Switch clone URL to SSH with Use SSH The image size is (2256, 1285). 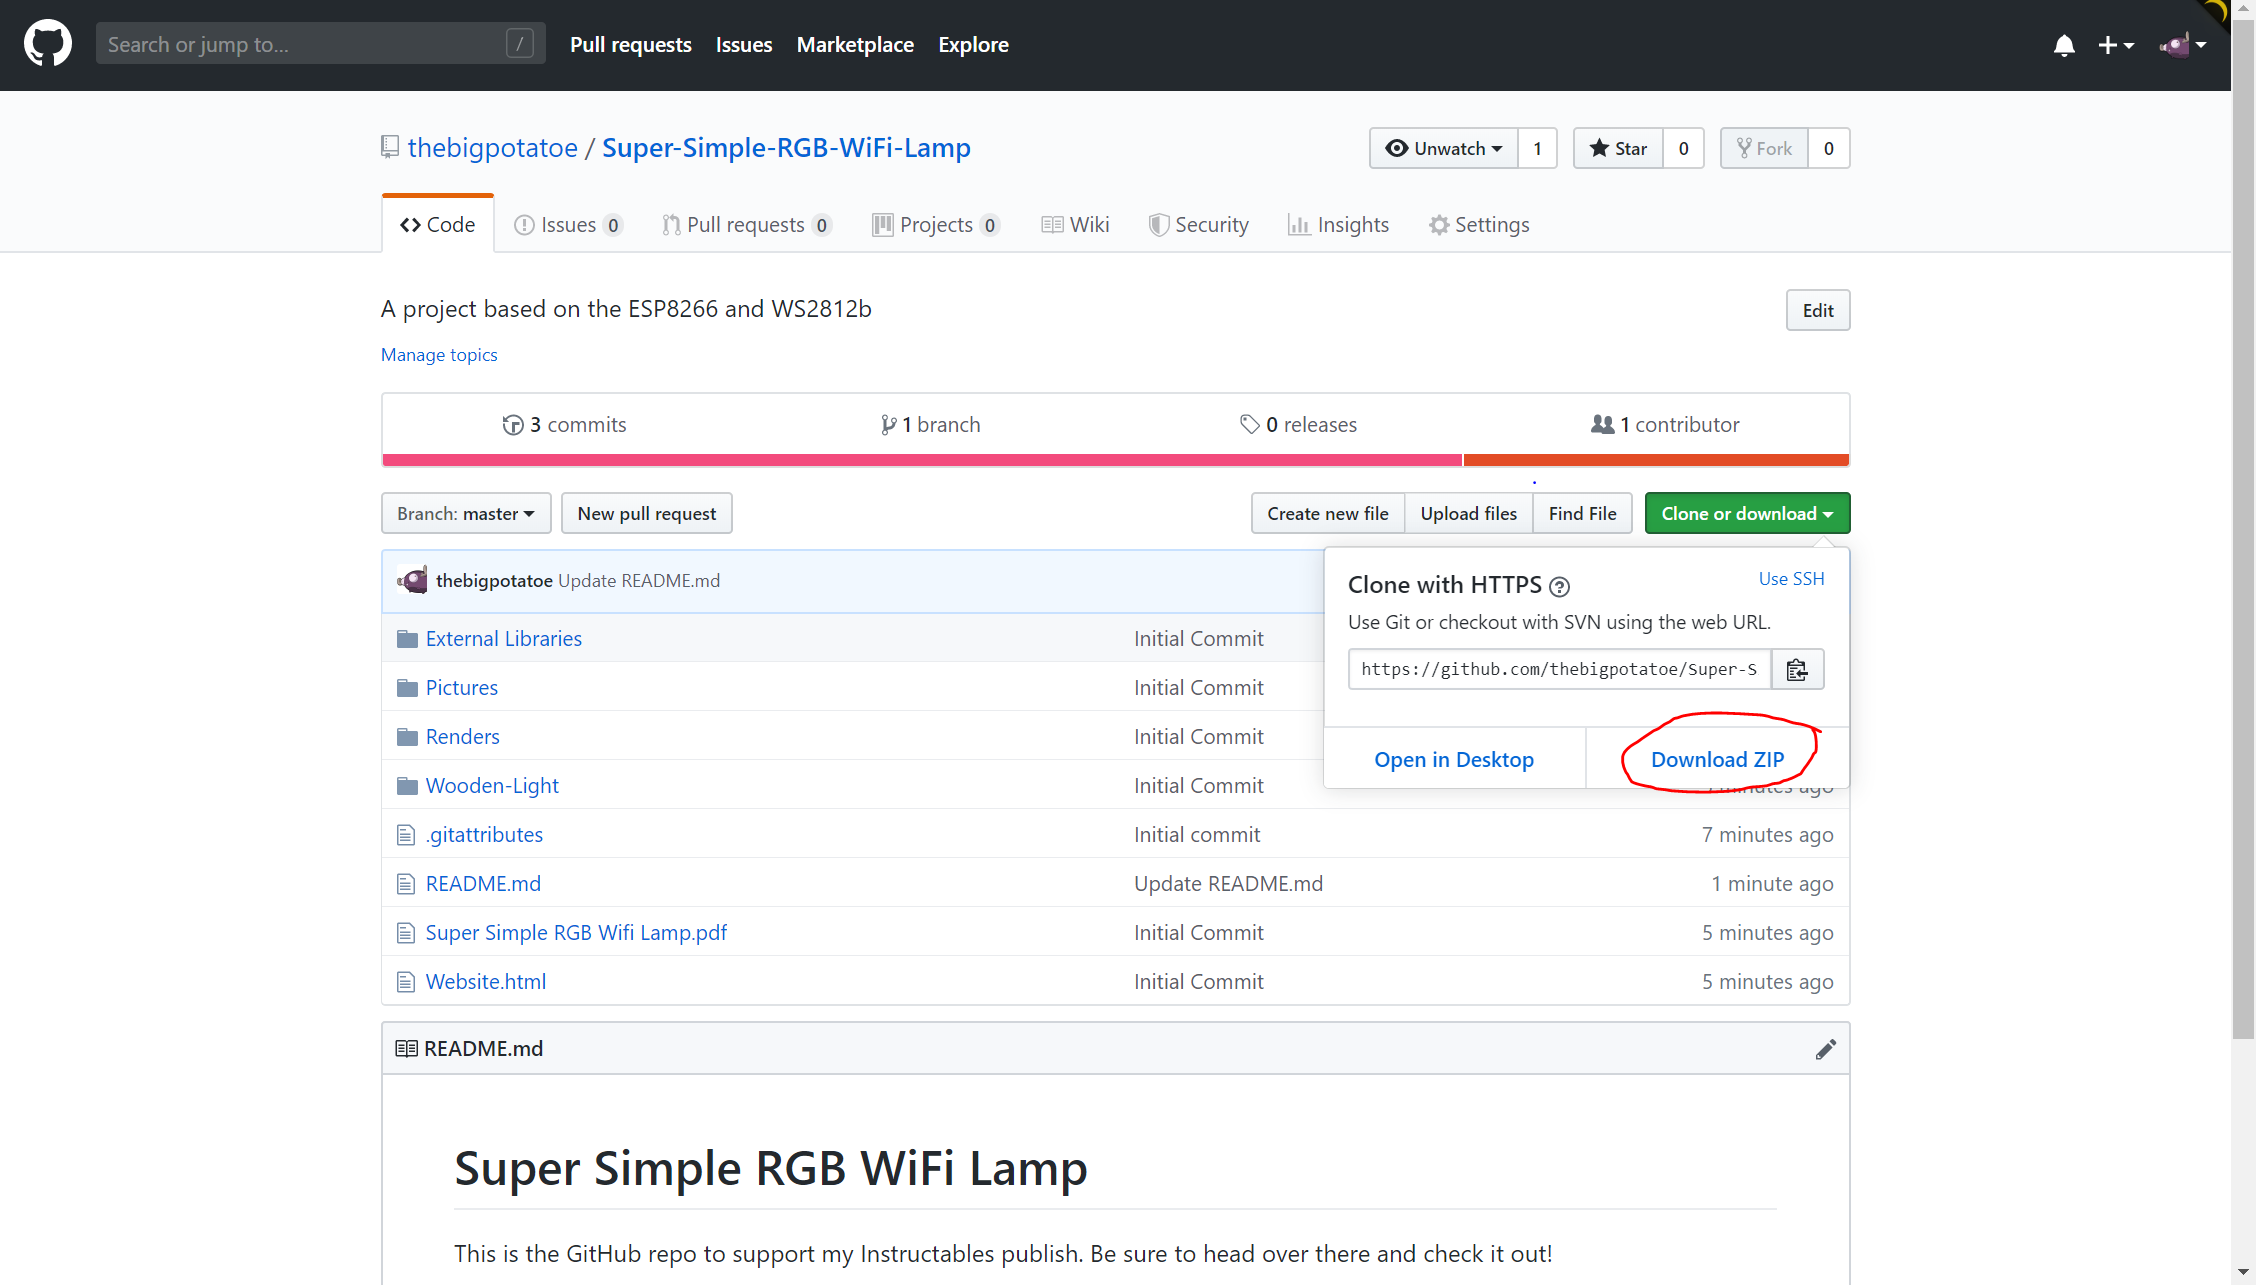[x=1790, y=578]
